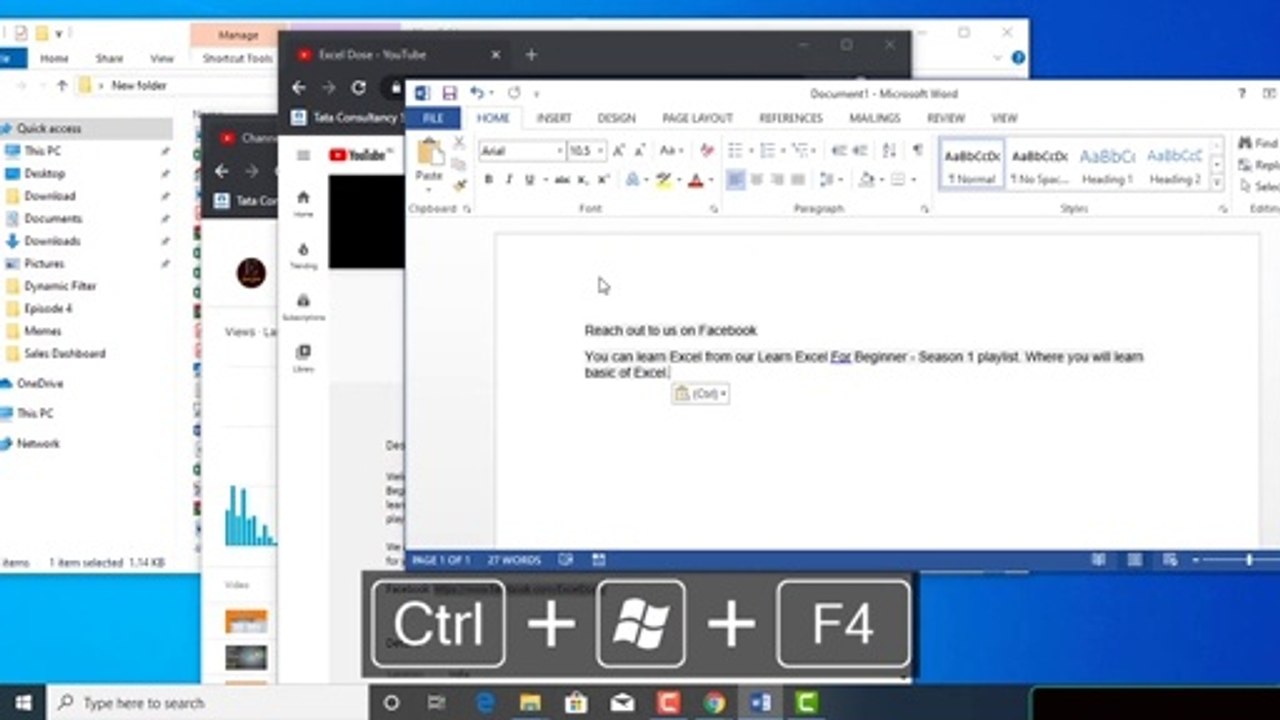Select Justify alignment in Word
The width and height of the screenshot is (1280, 720).
(x=798, y=180)
